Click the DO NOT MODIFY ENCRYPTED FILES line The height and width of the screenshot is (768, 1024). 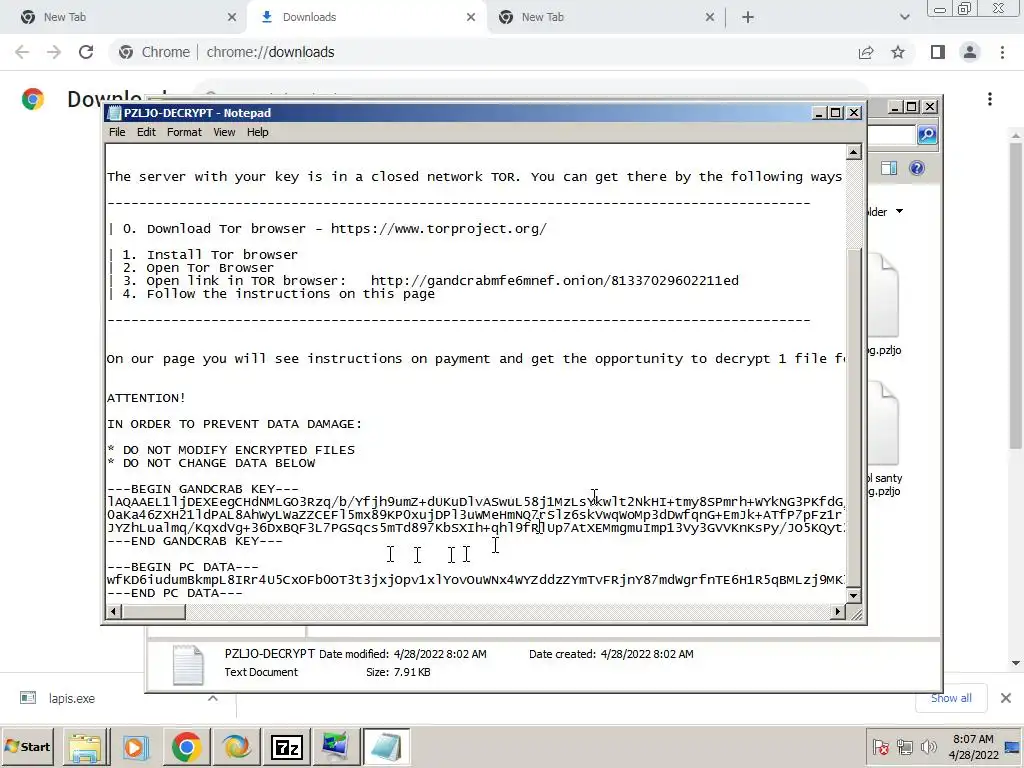(231, 450)
